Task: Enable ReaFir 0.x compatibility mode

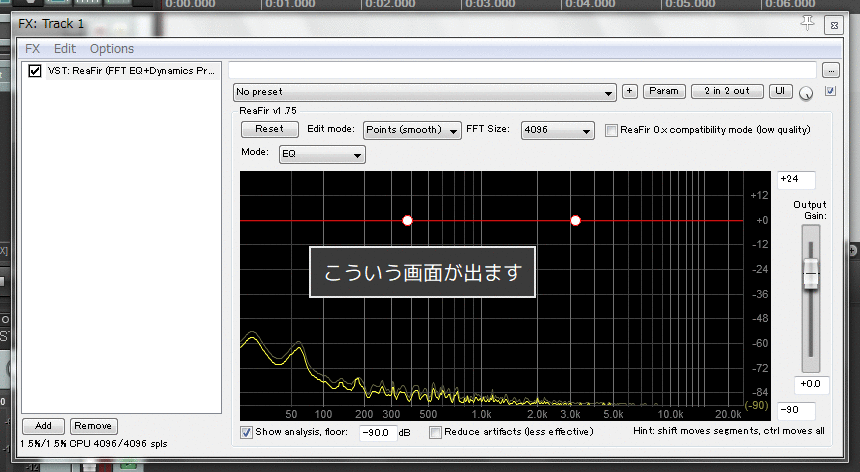Action: point(613,130)
